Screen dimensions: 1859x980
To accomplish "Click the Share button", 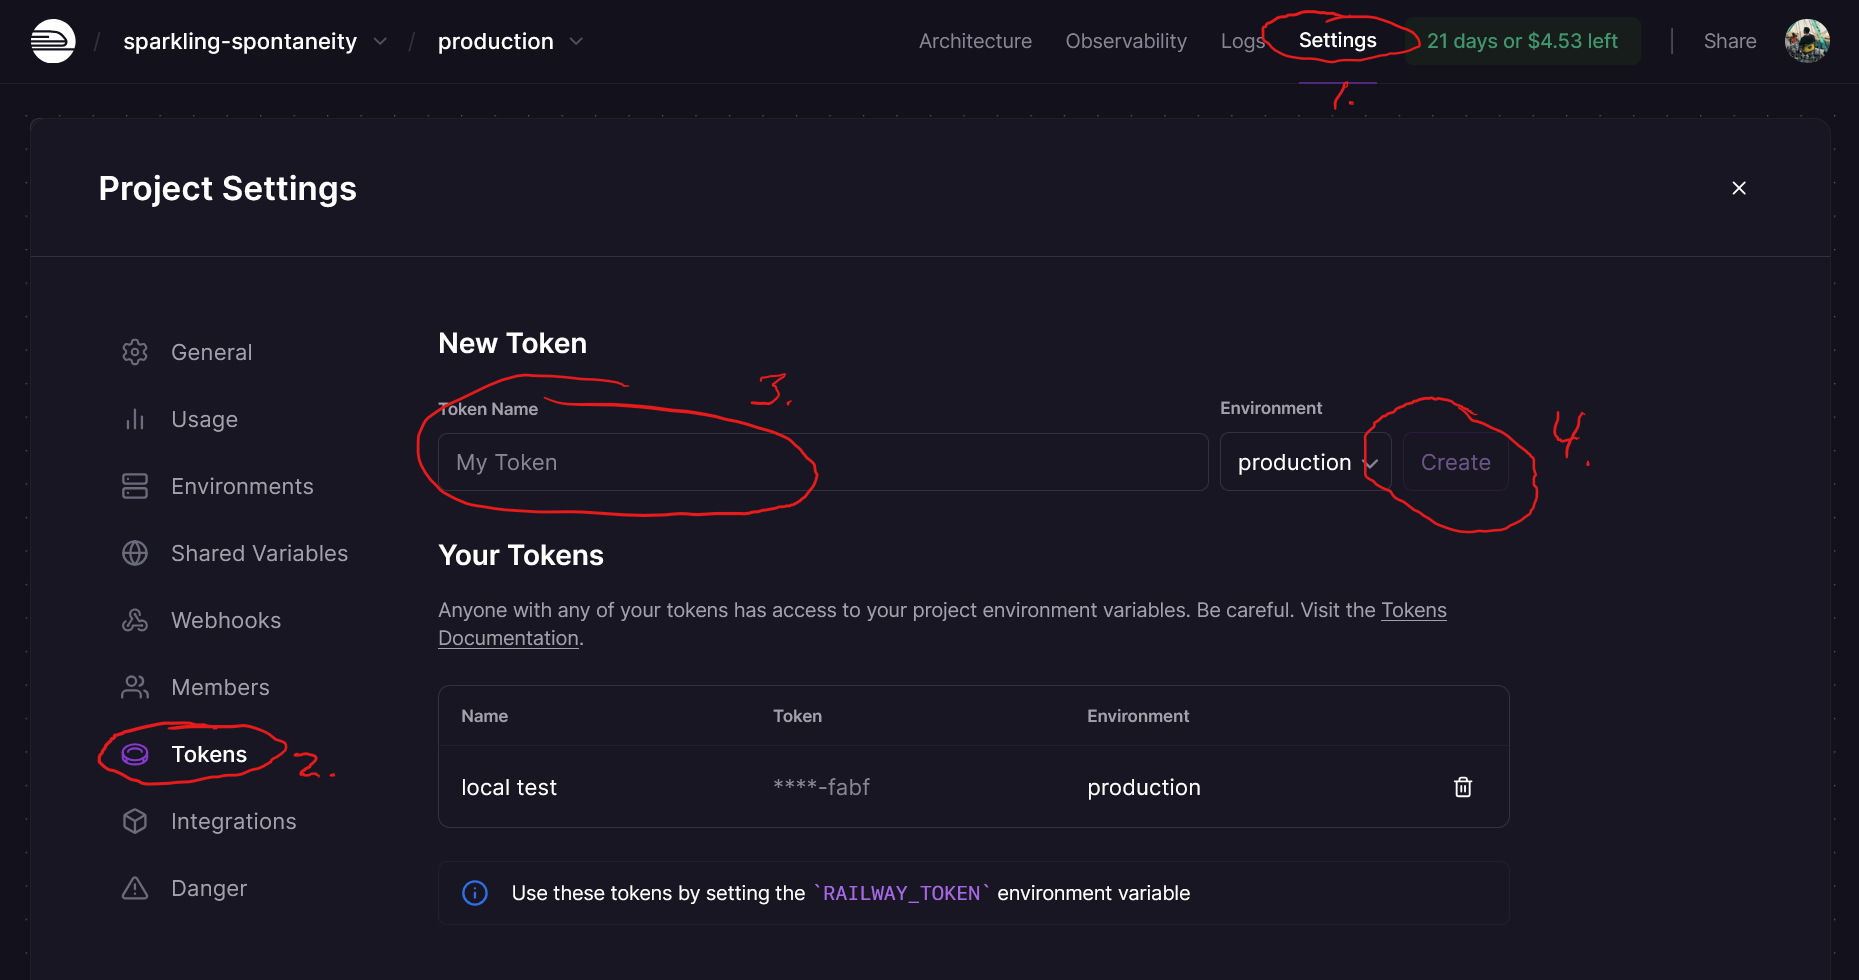I will coord(1729,41).
